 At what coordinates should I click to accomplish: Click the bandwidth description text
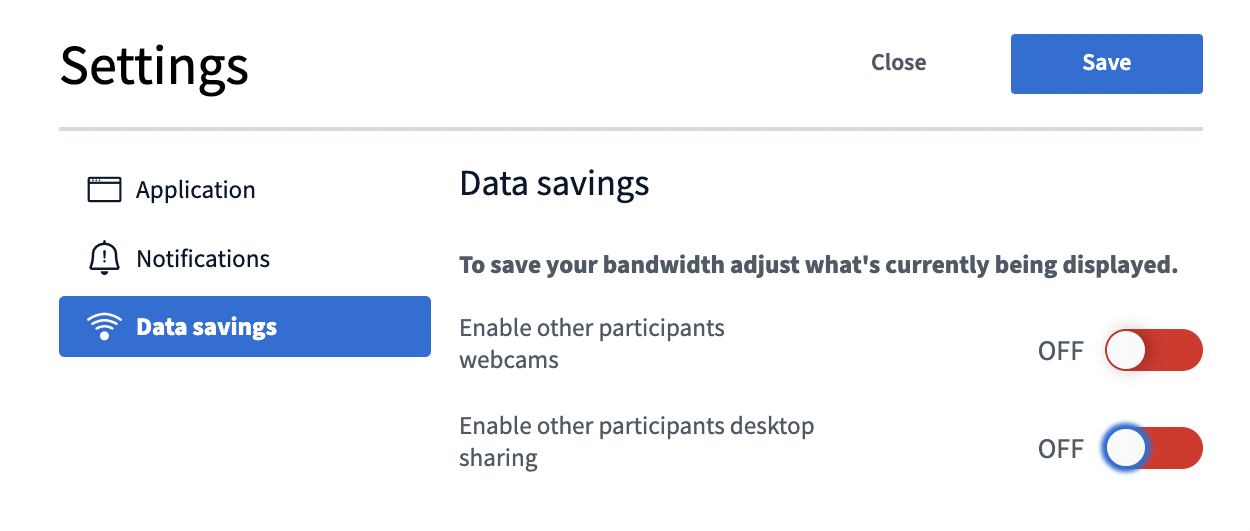click(x=818, y=266)
